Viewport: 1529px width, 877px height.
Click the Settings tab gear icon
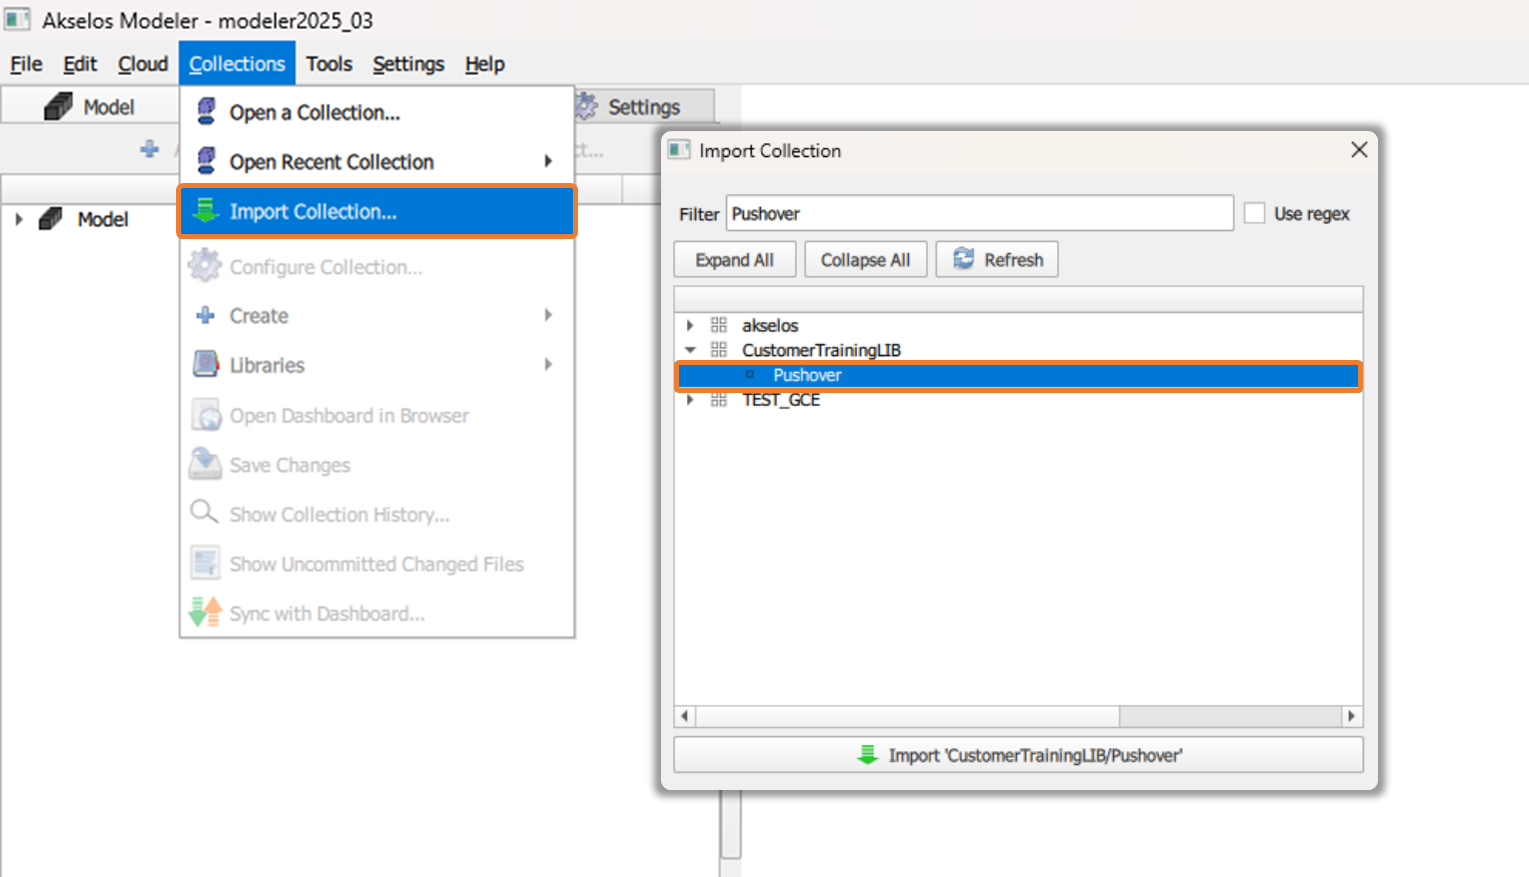tap(587, 106)
